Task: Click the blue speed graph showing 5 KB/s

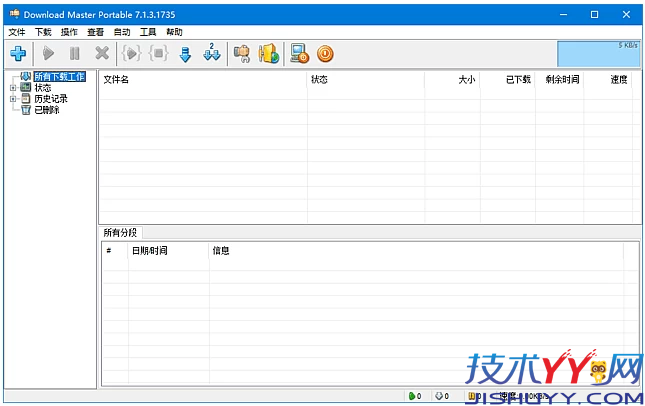Action: [x=599, y=53]
